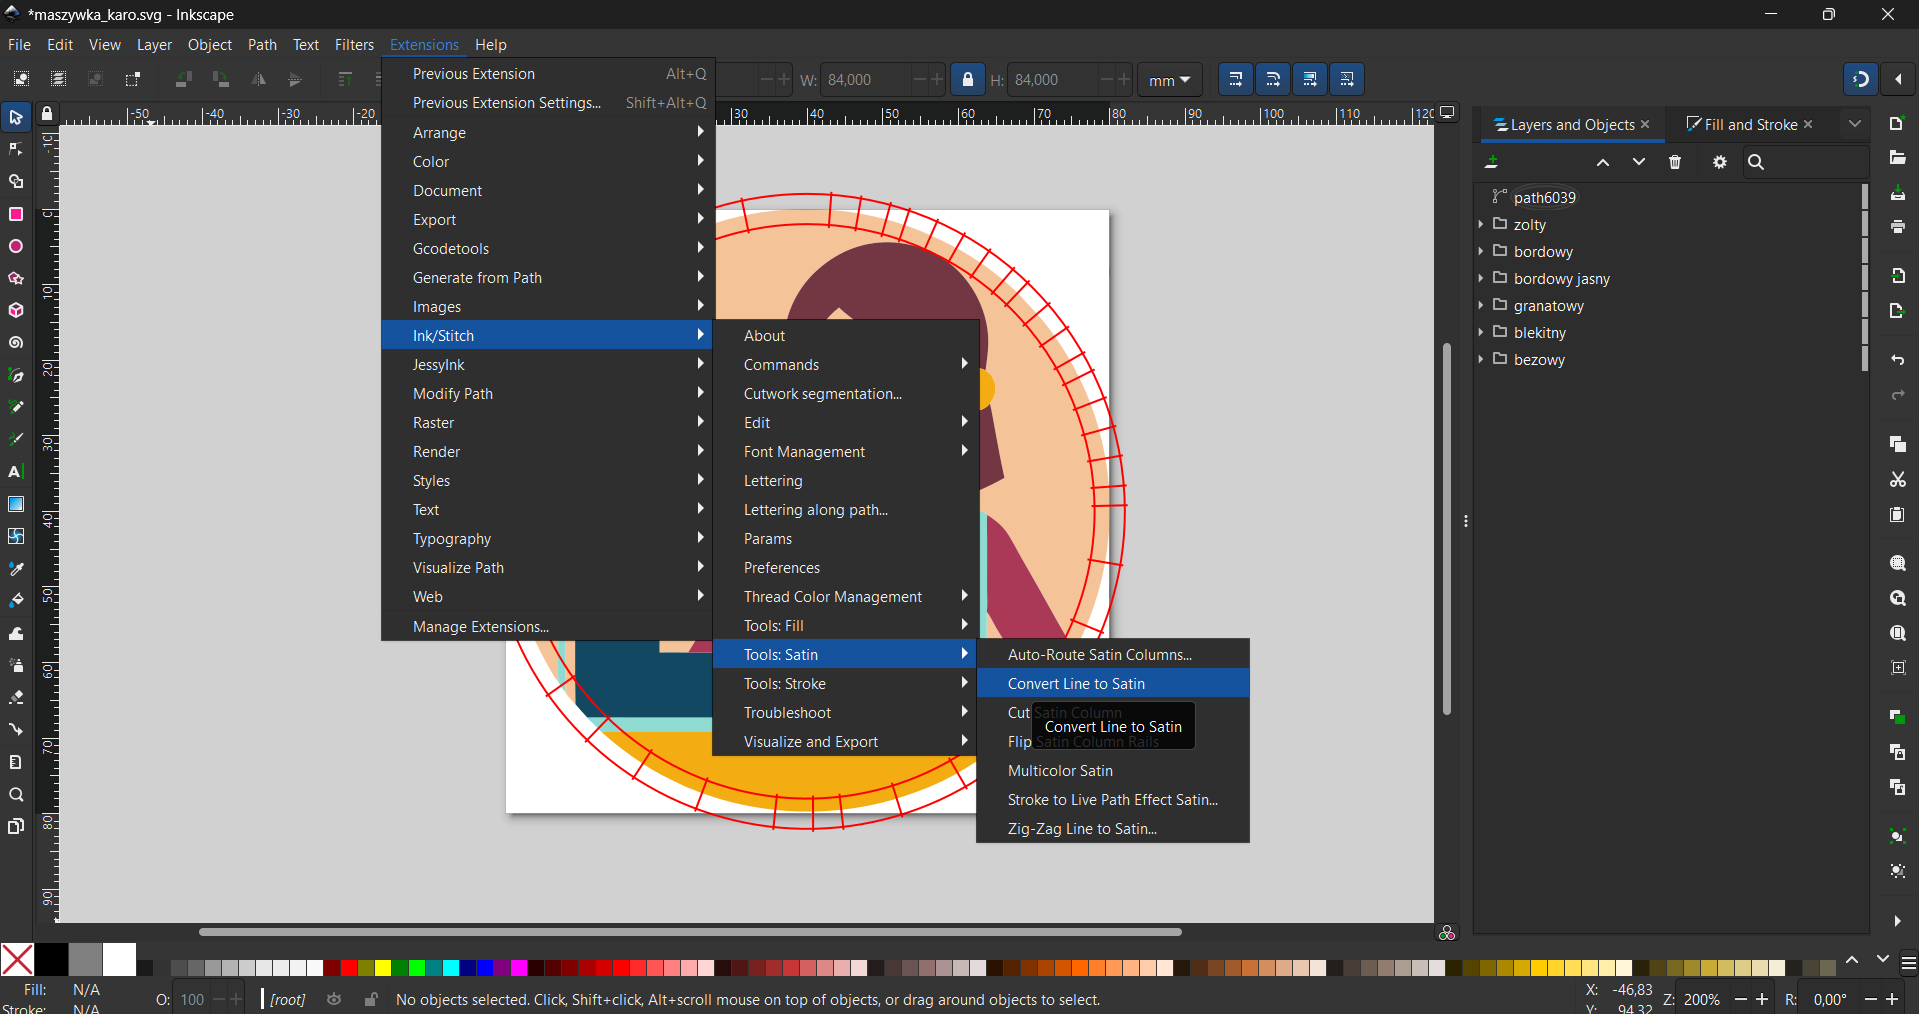This screenshot has width=1919, height=1014.
Task: Click the Add layer icon
Action: (x=1492, y=162)
